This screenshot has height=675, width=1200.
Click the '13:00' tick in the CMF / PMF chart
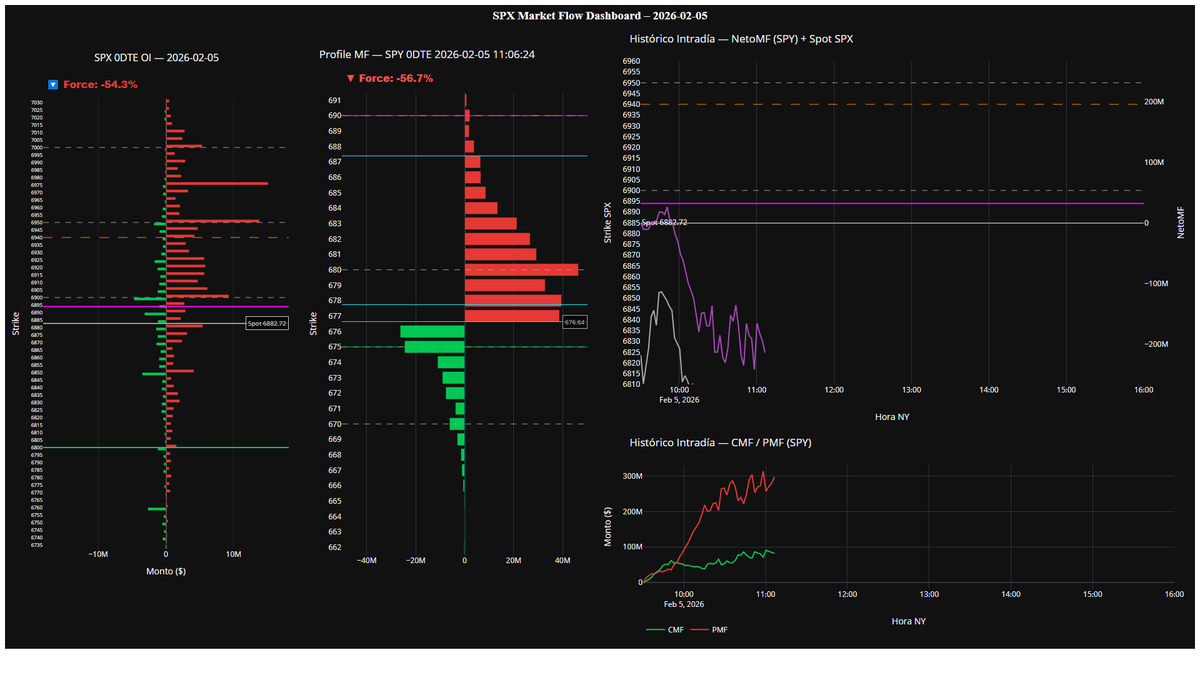tap(929, 594)
